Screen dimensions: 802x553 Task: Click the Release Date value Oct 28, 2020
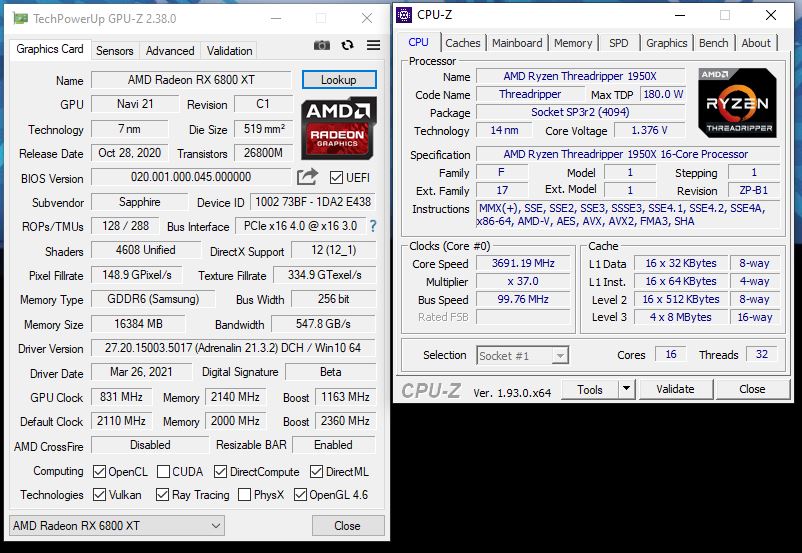tap(129, 153)
